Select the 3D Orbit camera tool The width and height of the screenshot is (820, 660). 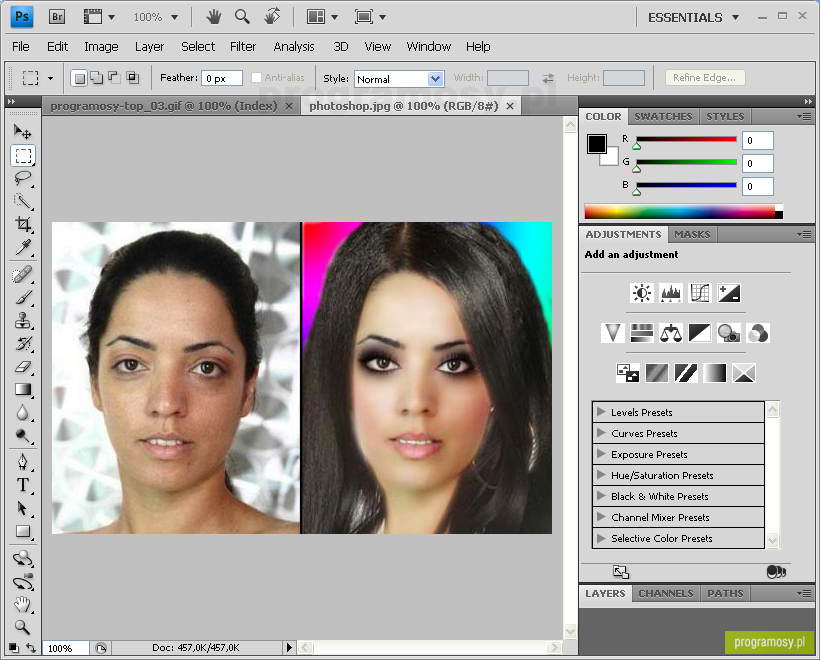(x=22, y=582)
